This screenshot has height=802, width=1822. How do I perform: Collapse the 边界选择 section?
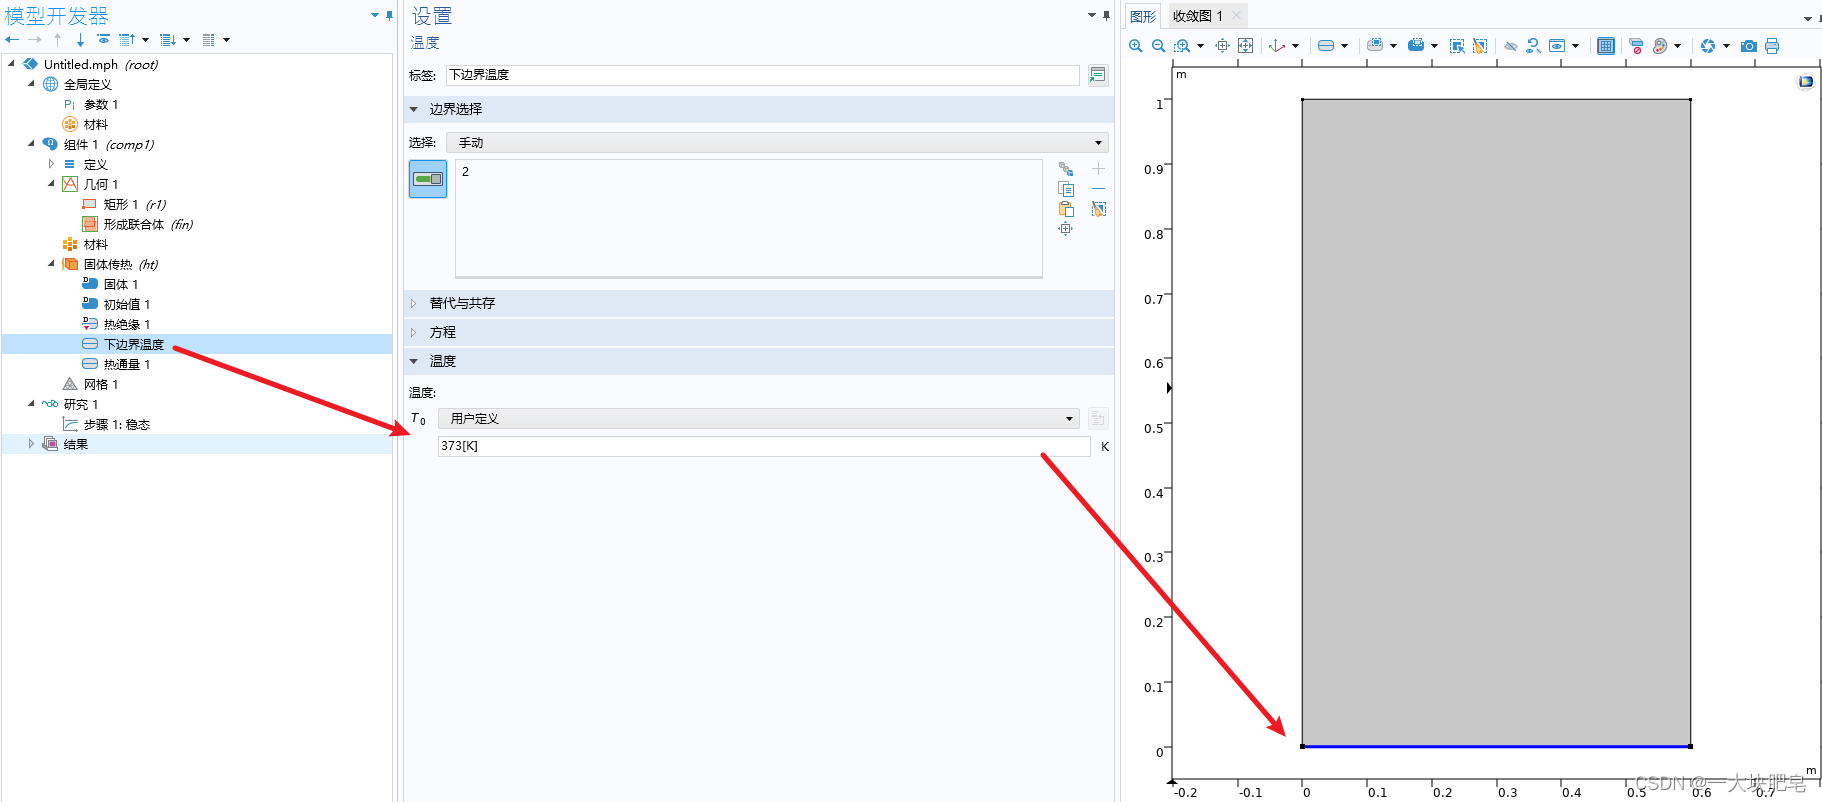point(414,109)
